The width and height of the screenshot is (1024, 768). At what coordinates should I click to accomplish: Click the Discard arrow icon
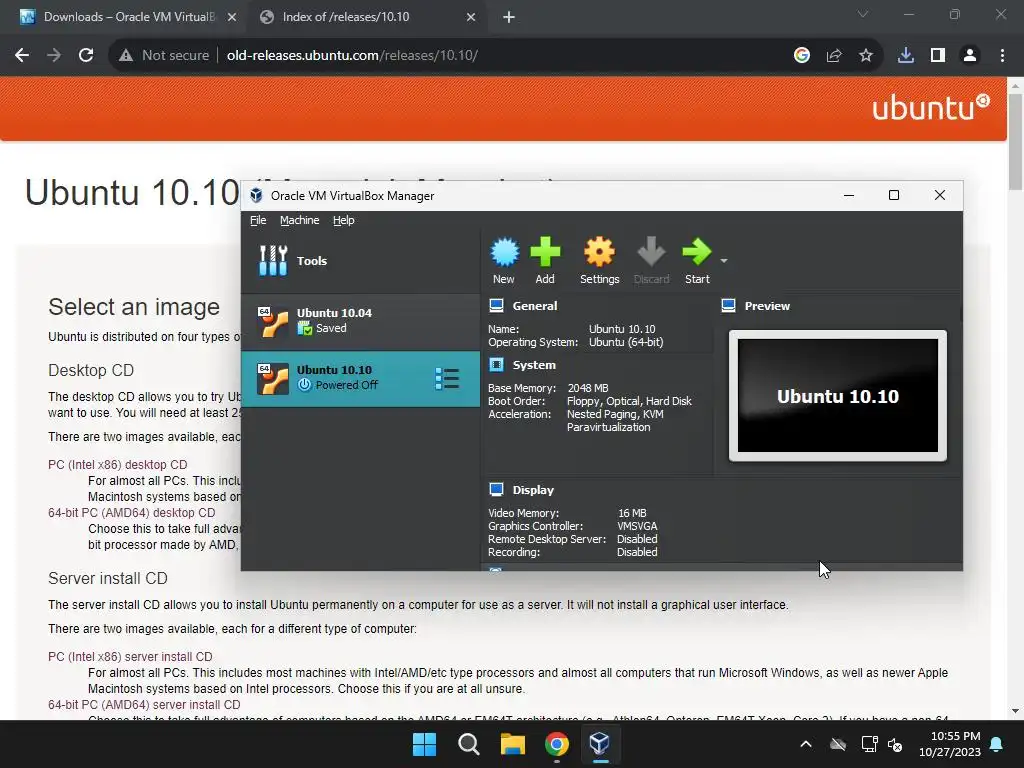pos(651,253)
